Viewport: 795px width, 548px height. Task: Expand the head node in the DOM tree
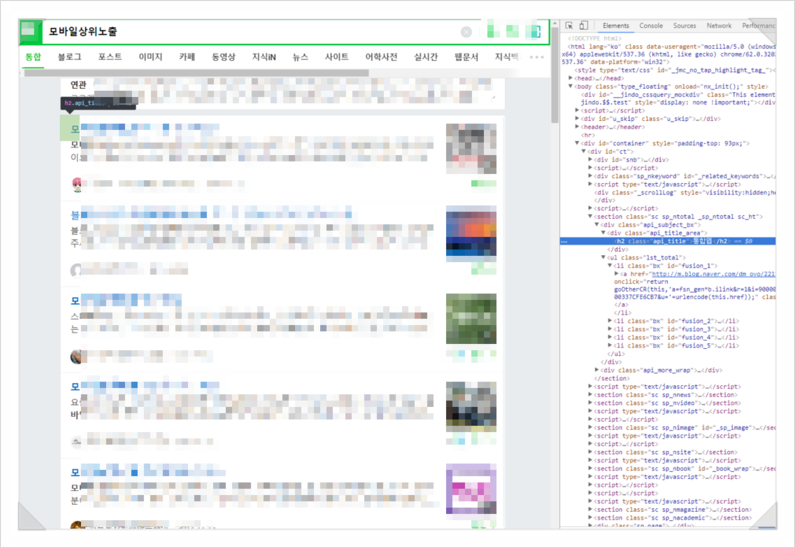pos(570,78)
